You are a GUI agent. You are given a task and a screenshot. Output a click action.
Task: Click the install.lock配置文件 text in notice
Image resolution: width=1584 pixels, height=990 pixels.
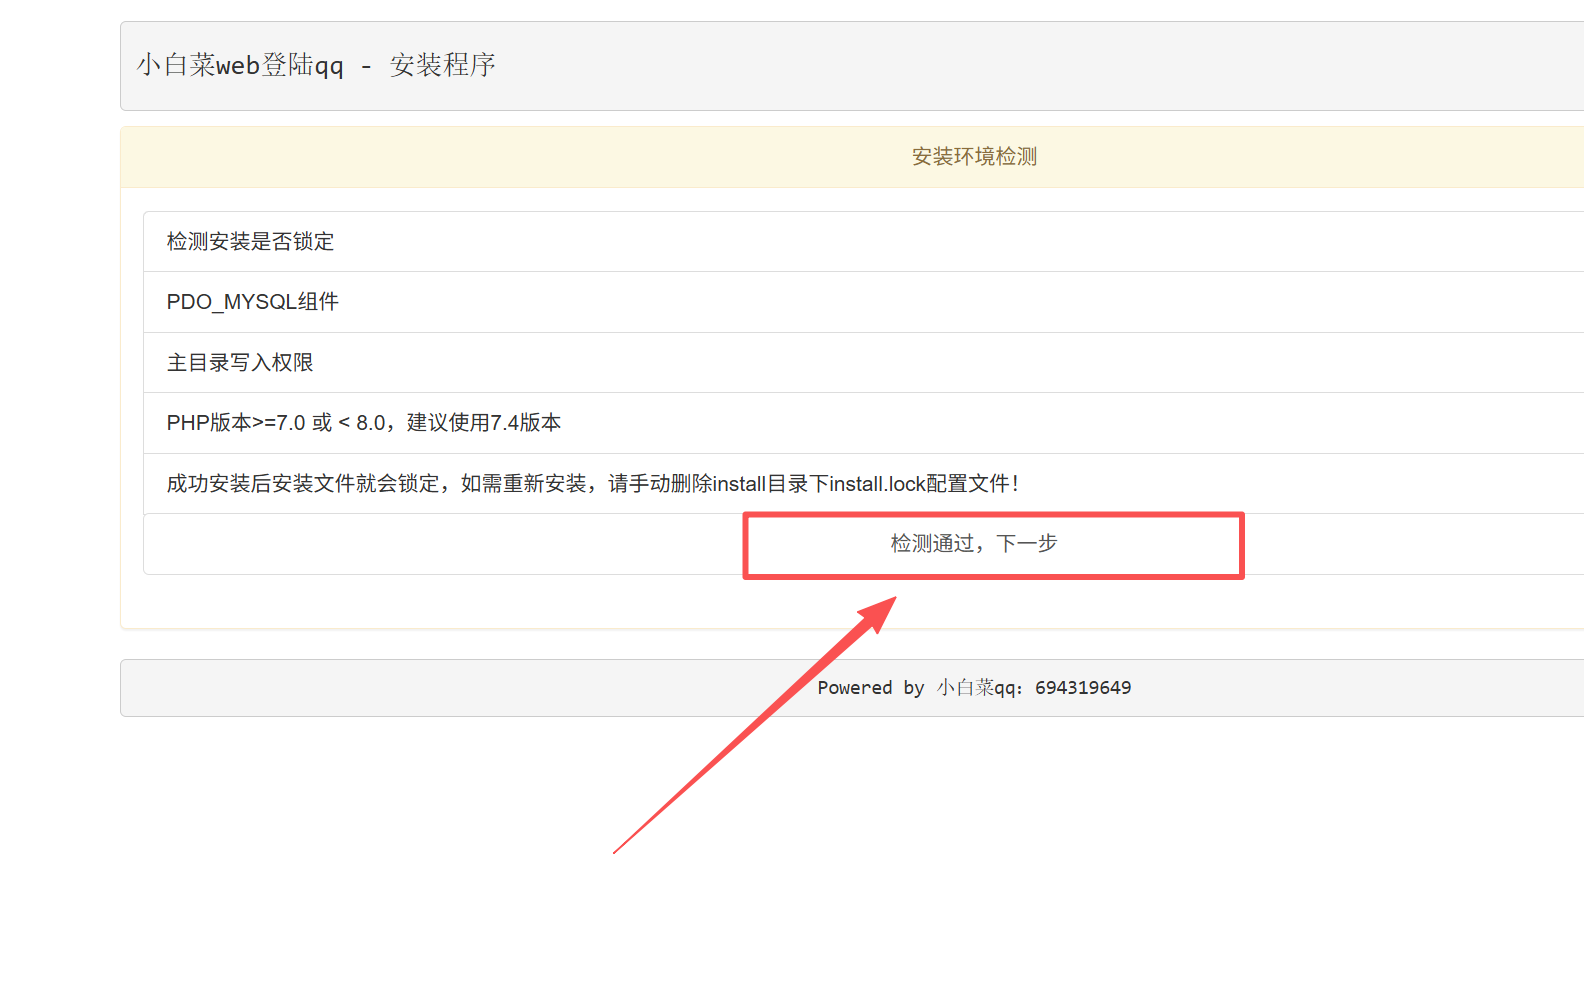coord(918,484)
